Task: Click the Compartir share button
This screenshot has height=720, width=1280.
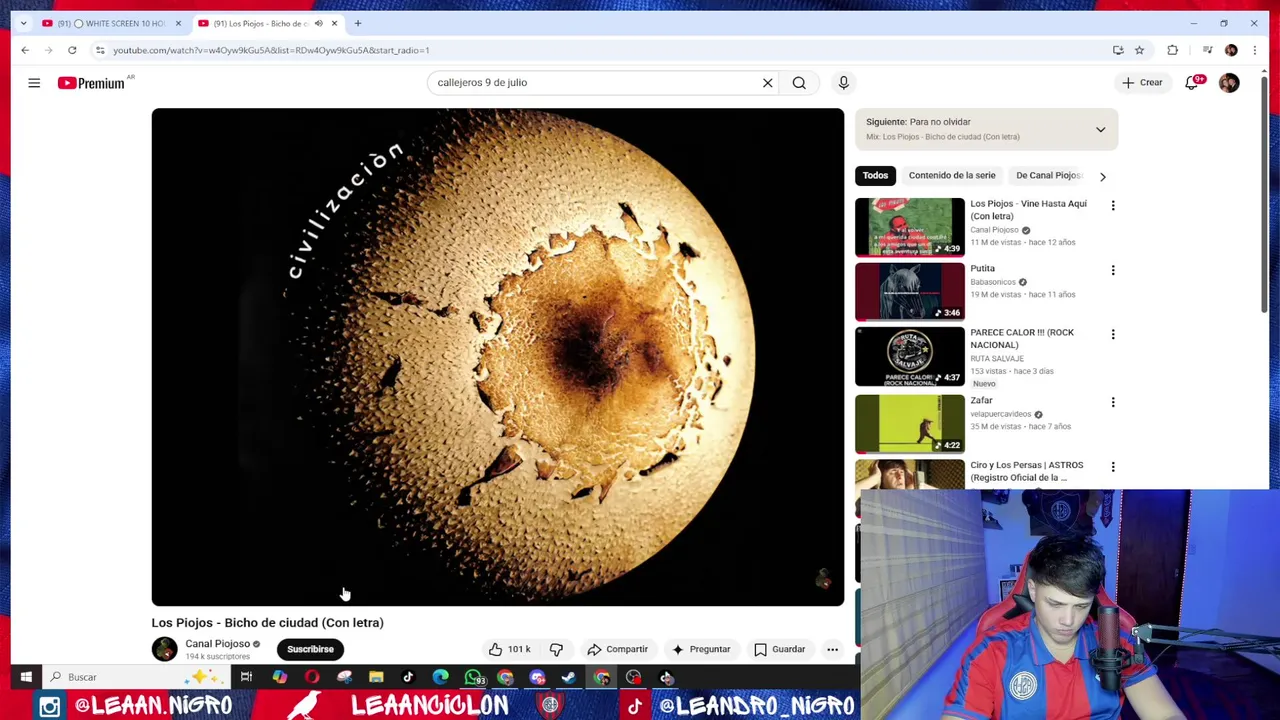Action: pos(617,649)
